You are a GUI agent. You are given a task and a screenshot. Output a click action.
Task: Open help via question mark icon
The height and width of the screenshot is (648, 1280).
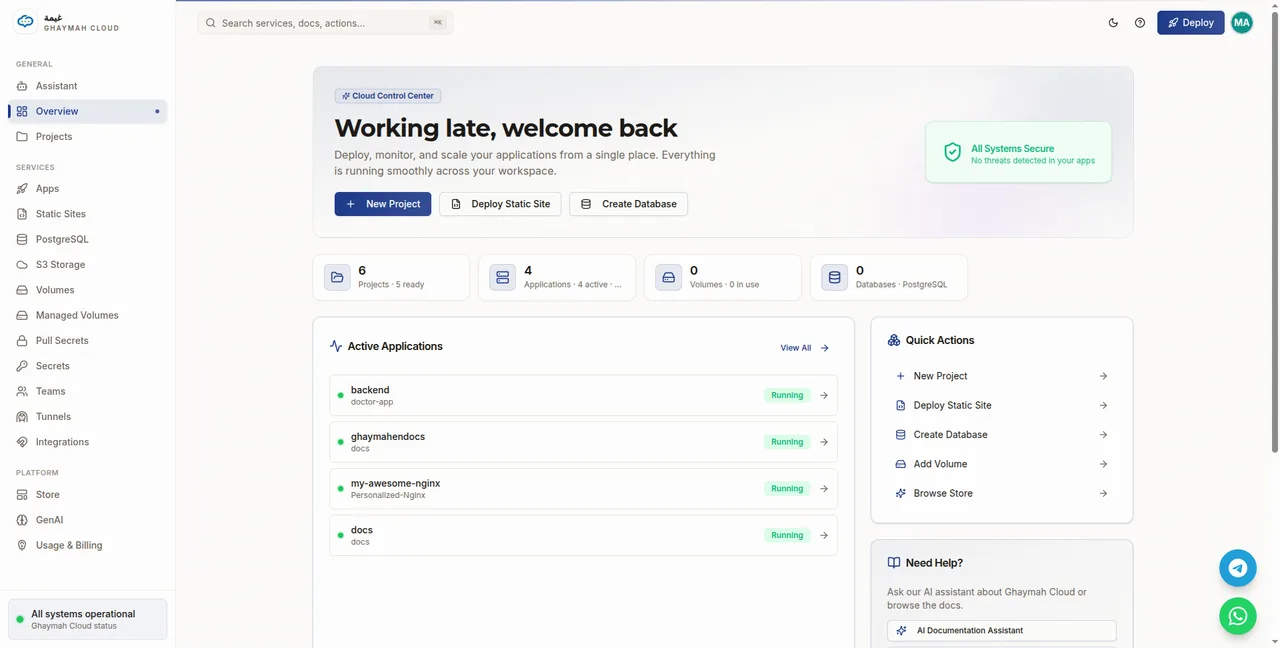pos(1140,23)
